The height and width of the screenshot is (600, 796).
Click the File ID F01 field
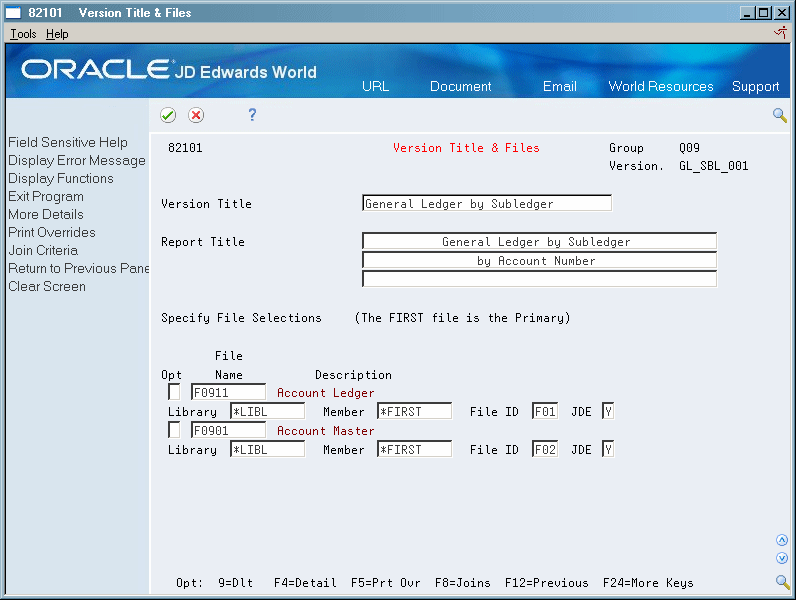coord(545,411)
